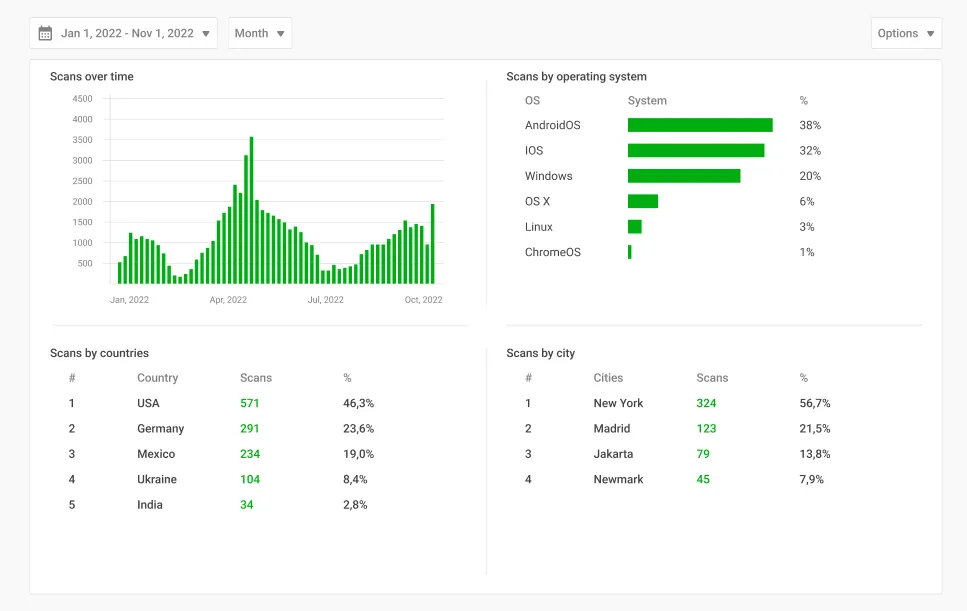Select the IOS bar in system chart
This screenshot has width=967, height=611.
(x=696, y=151)
